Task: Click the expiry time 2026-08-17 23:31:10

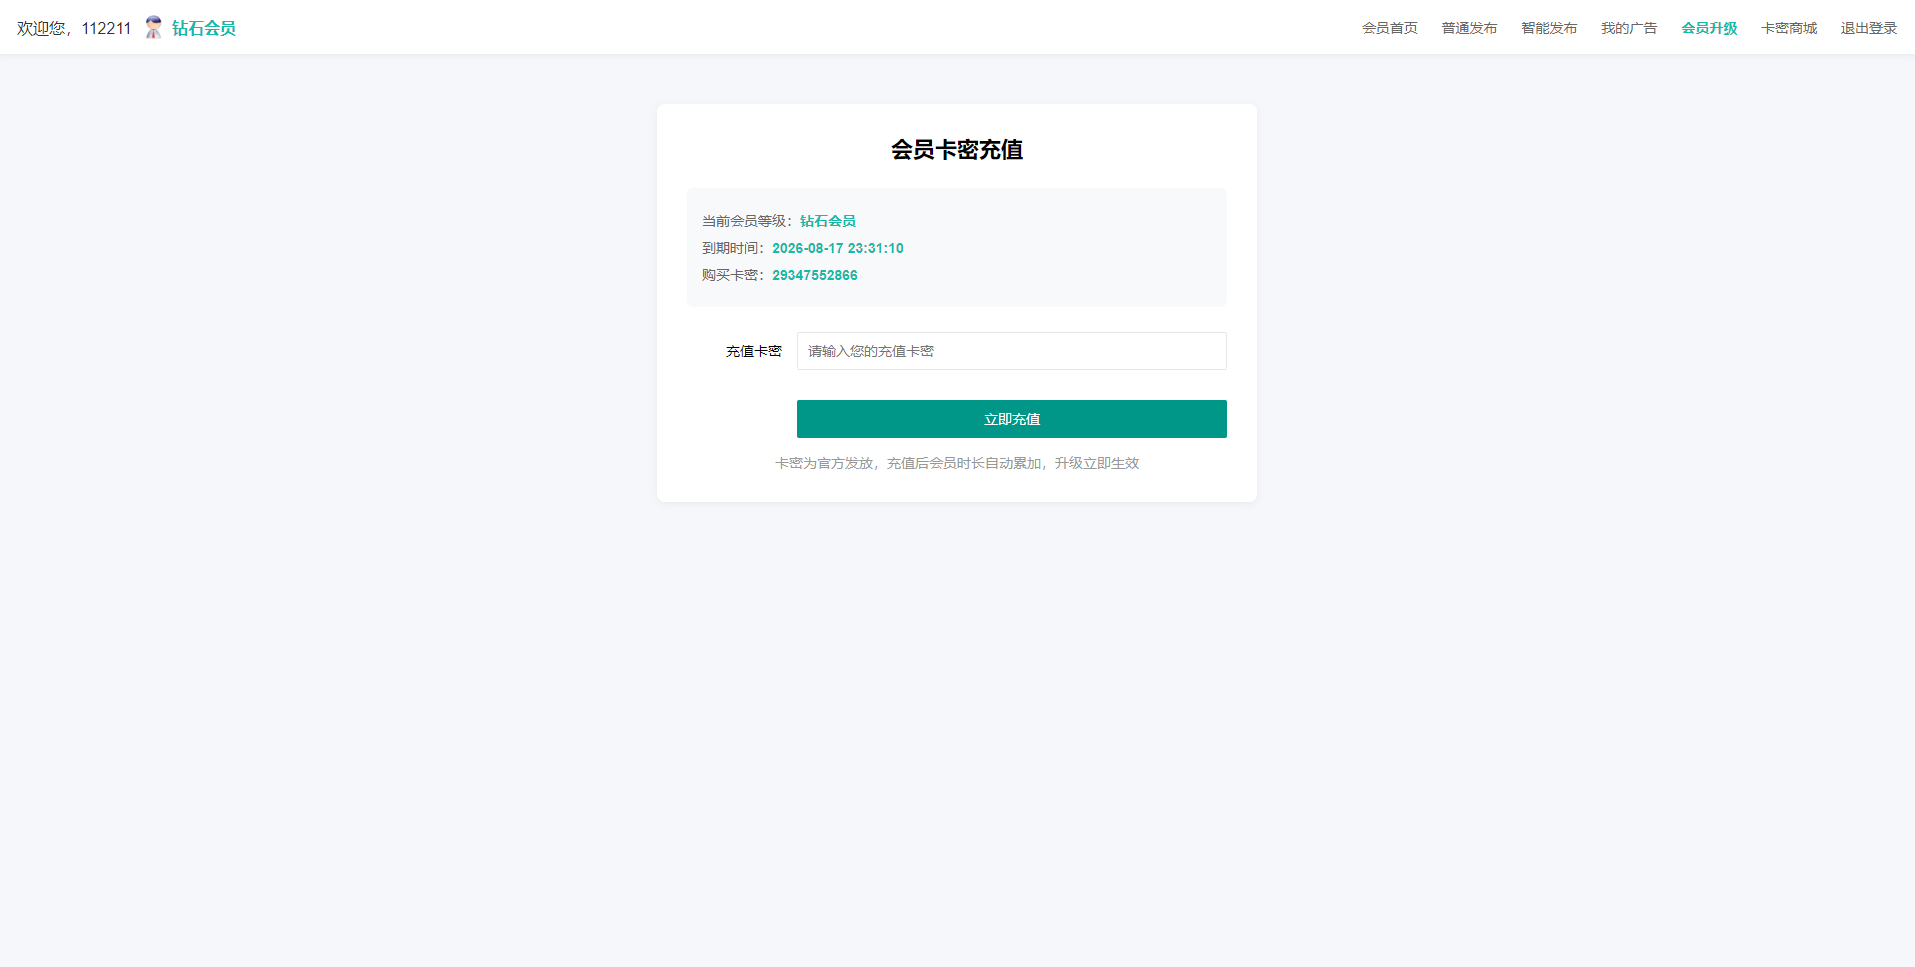Action: 838,248
